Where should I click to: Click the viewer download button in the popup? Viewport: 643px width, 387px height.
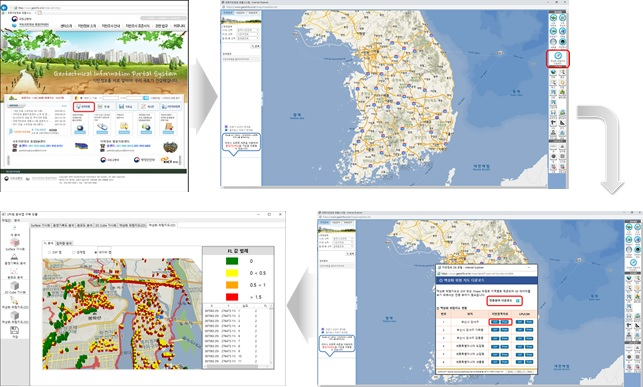tap(505, 301)
